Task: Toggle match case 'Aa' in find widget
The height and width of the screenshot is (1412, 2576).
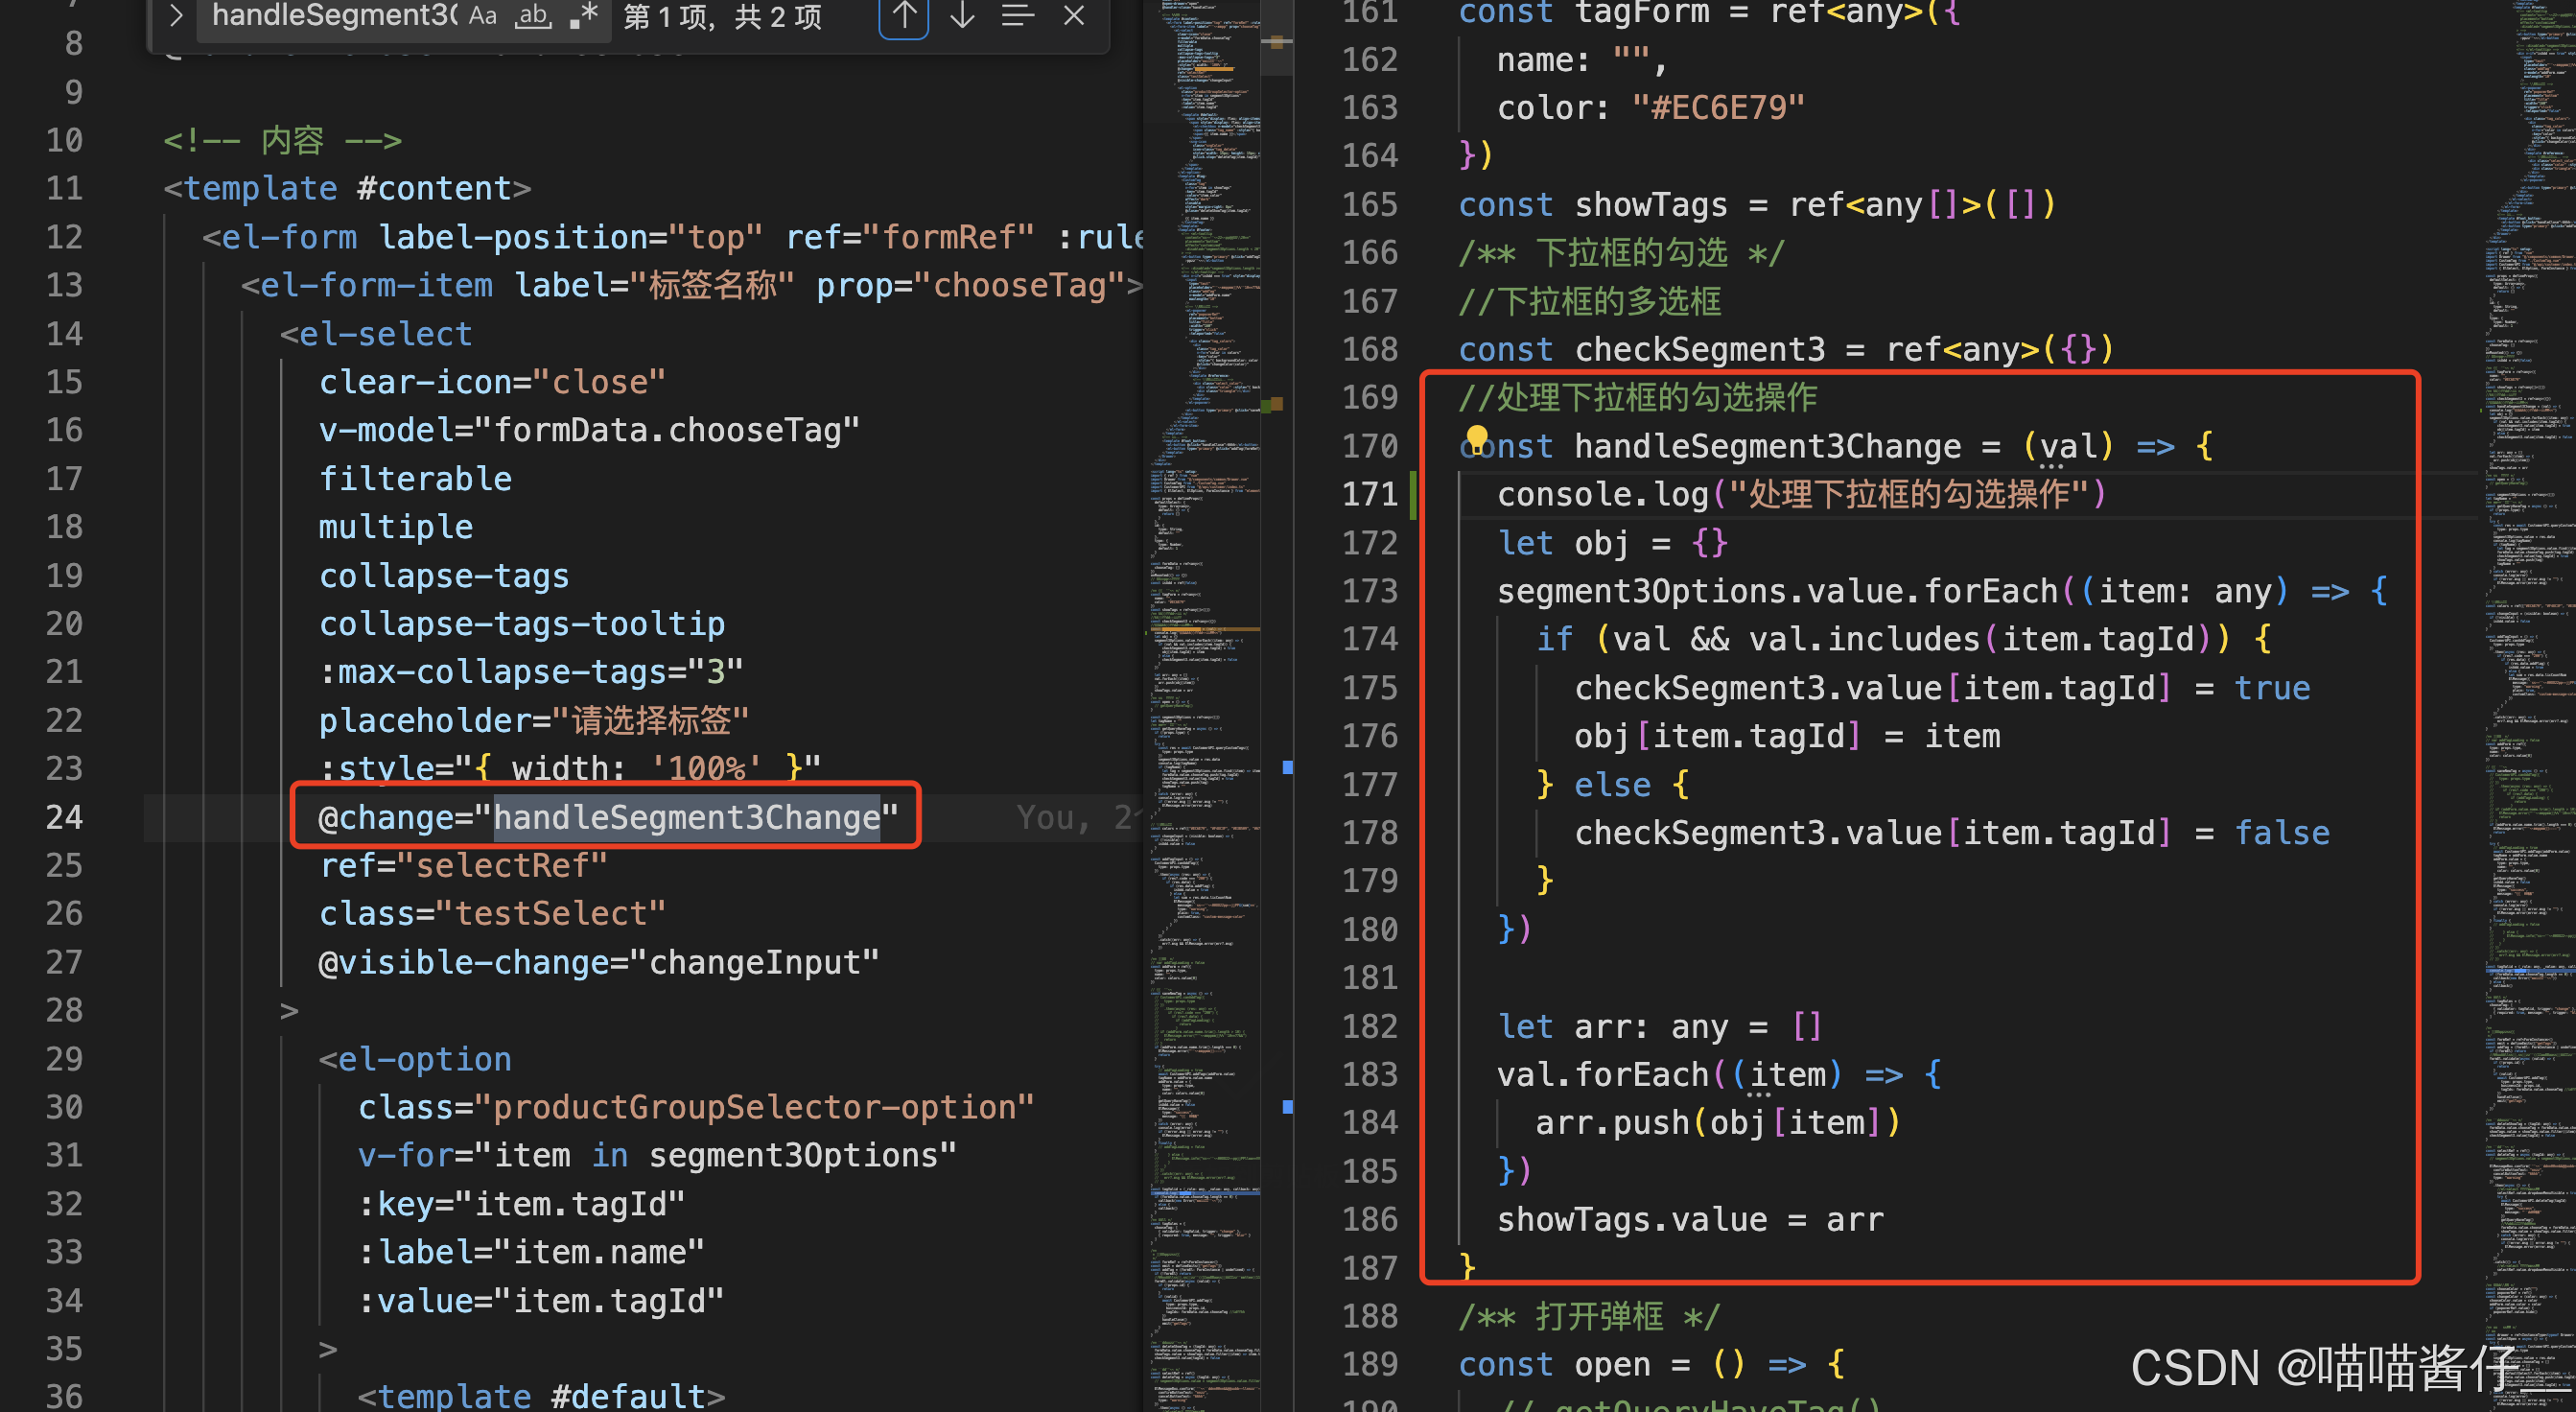Action: (484, 16)
